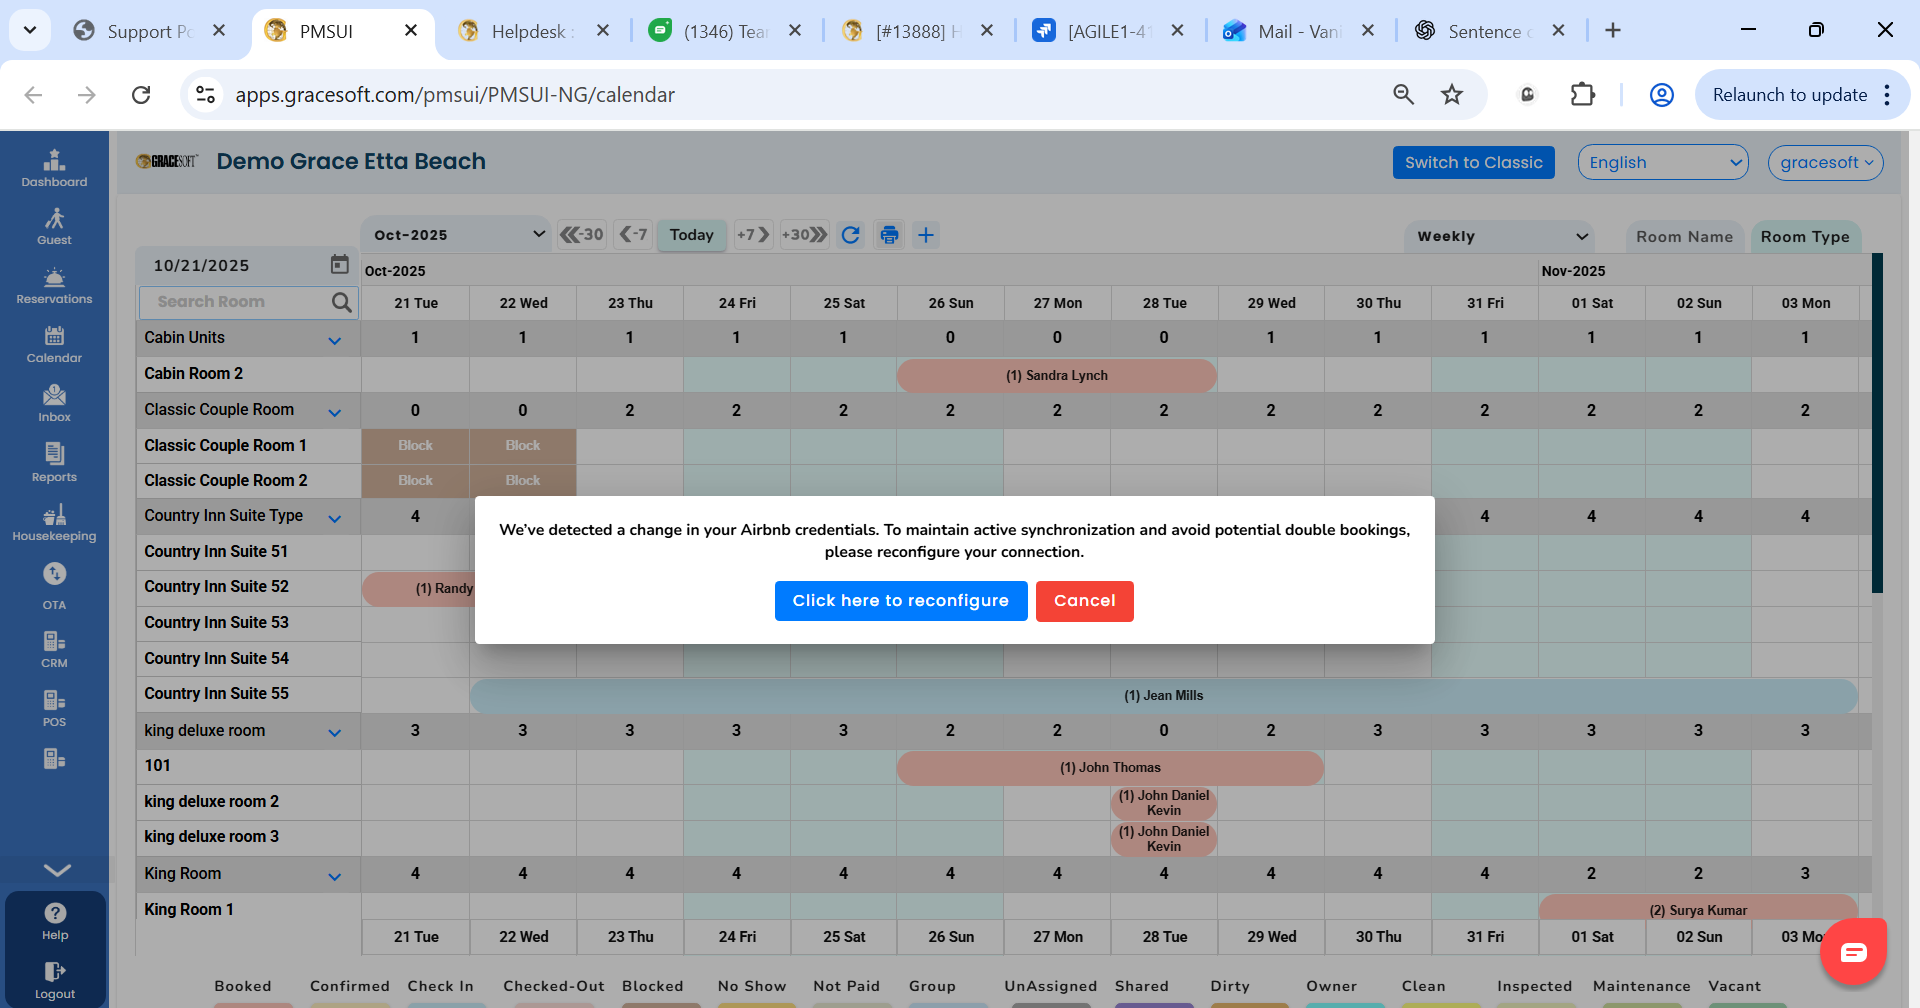Click Logout in sidebar
The height and width of the screenshot is (1008, 1920).
click(55, 980)
